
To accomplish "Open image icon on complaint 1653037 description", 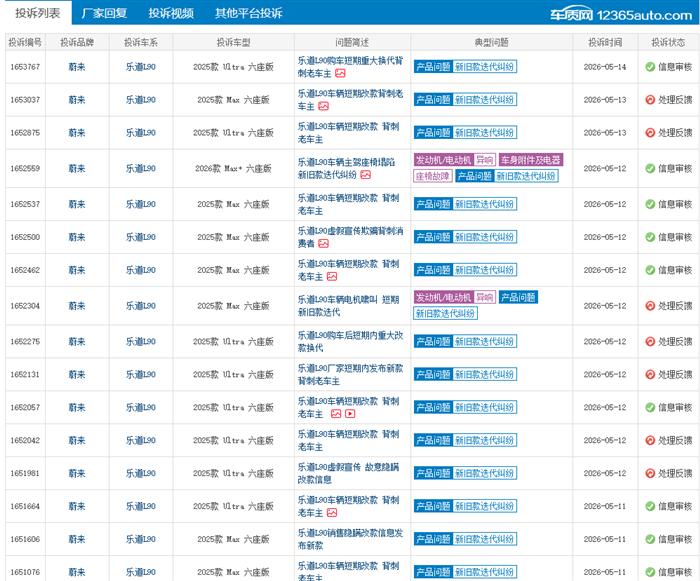I will point(324,106).
